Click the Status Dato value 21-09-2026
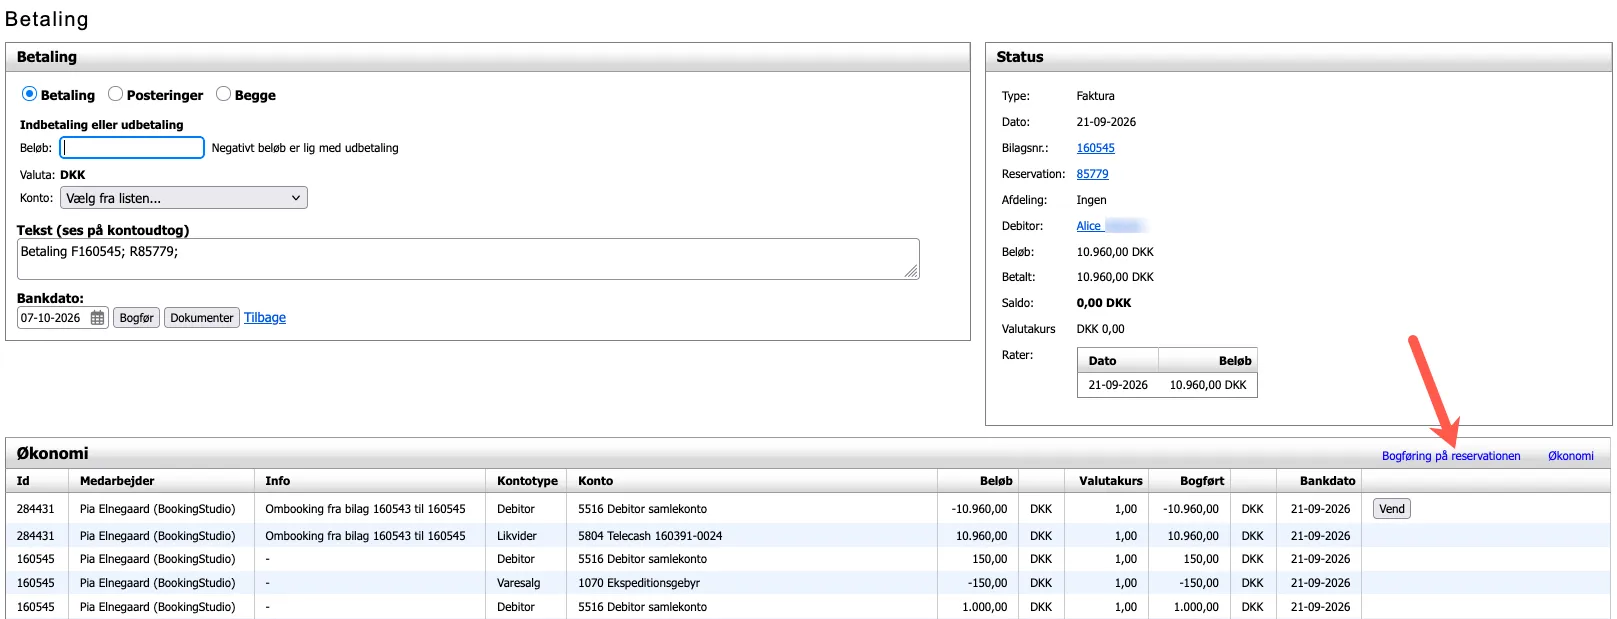The width and height of the screenshot is (1617, 619). click(1106, 122)
